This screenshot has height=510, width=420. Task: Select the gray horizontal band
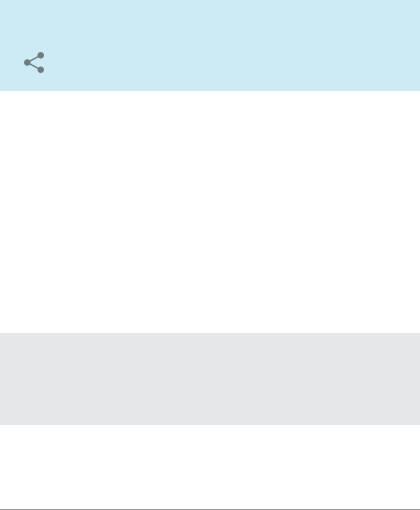click(x=210, y=379)
